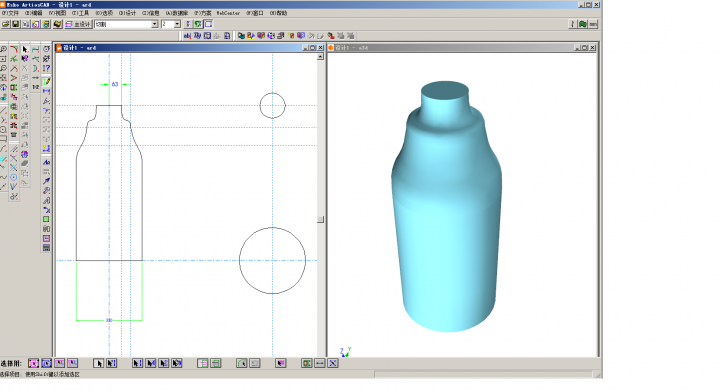Toggle the second blue selection mode button
Viewport: 720px width, 392px height.
tap(46, 364)
